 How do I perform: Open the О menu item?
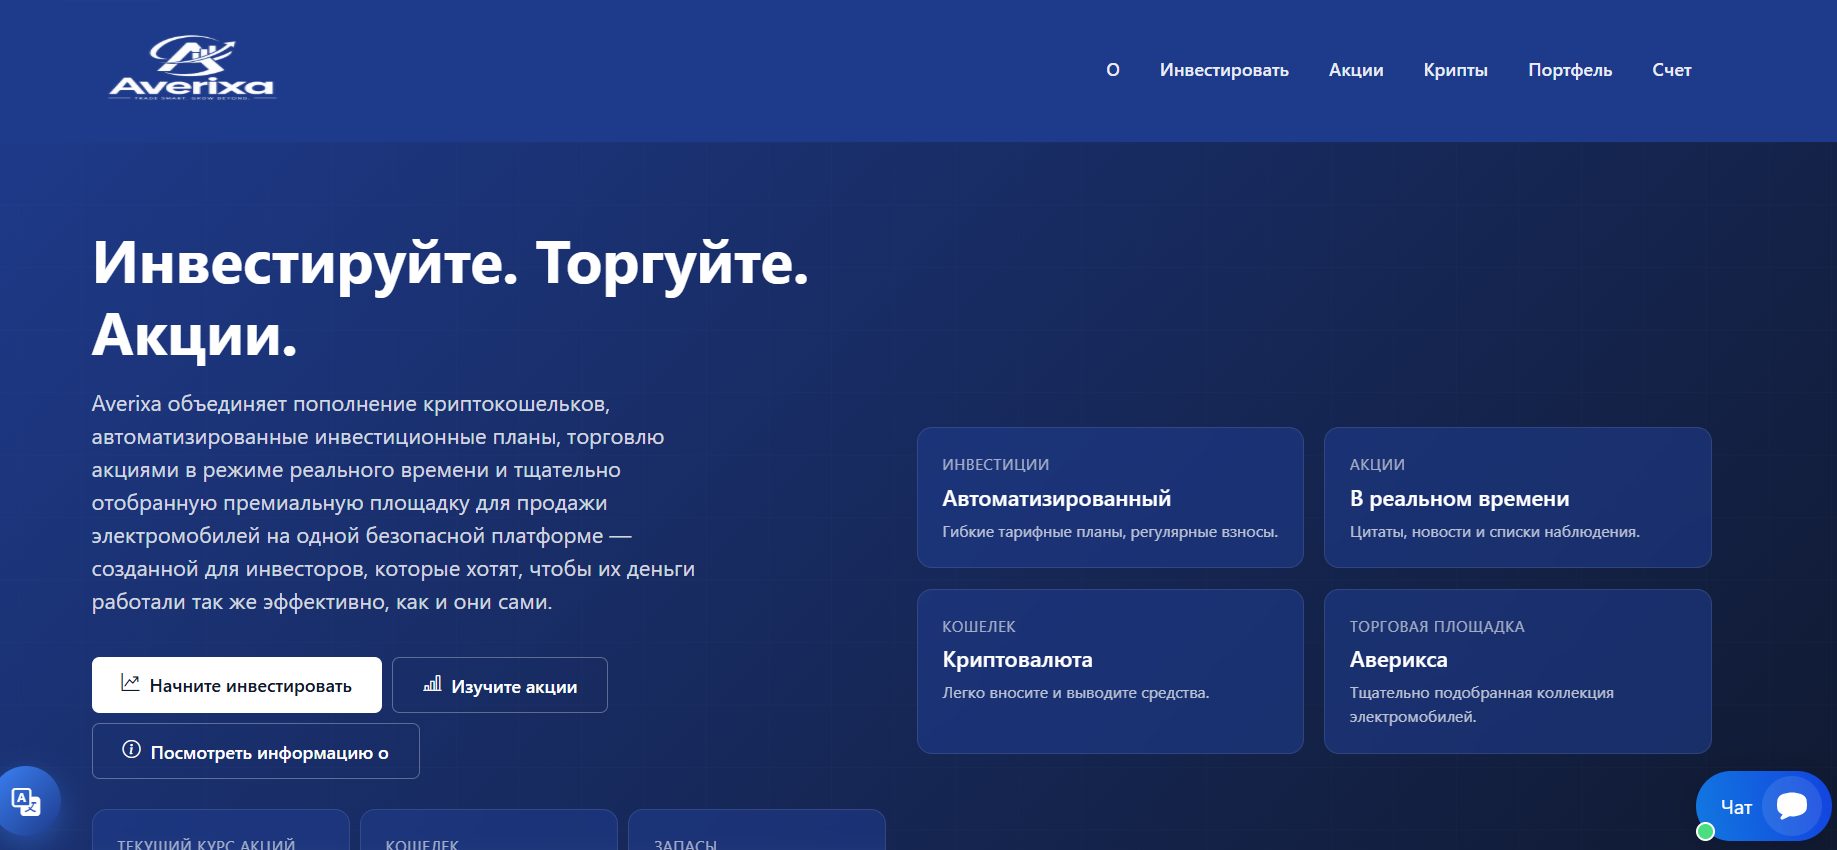[1113, 70]
